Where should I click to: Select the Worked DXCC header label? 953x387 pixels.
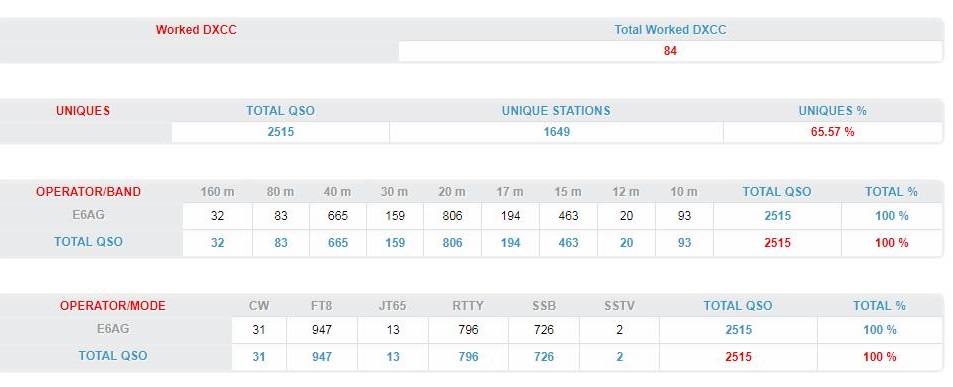tap(196, 30)
